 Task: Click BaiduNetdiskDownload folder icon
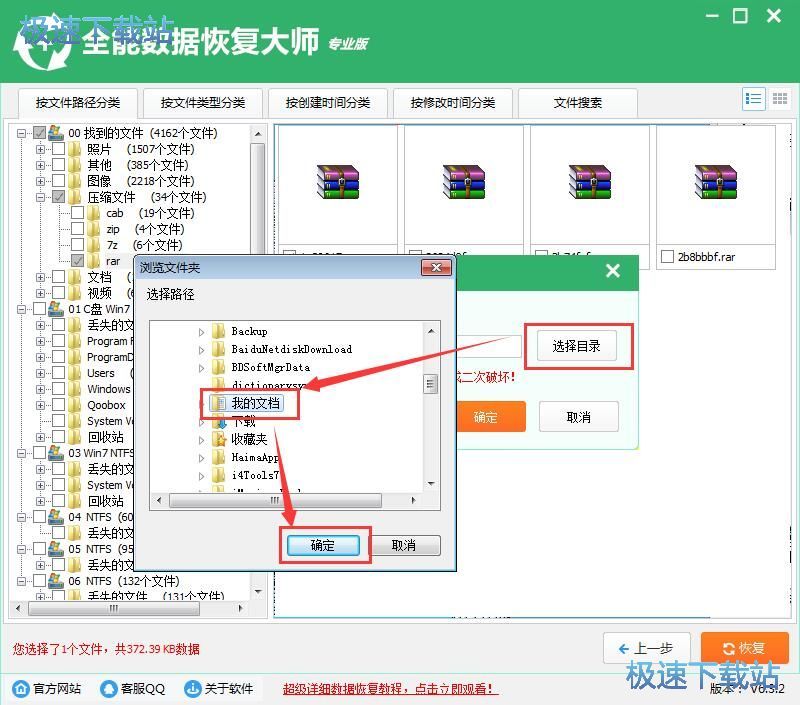(219, 349)
